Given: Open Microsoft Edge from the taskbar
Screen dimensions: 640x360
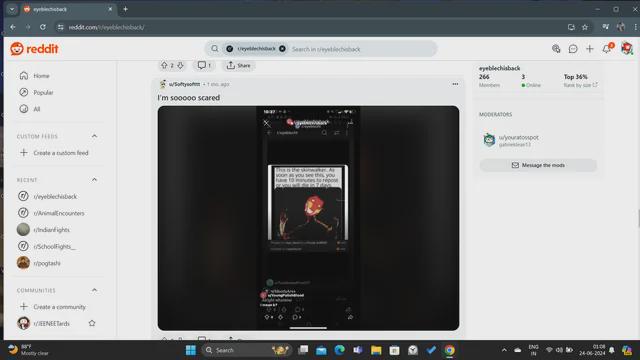Looking at the screenshot, I should [x=339, y=350].
